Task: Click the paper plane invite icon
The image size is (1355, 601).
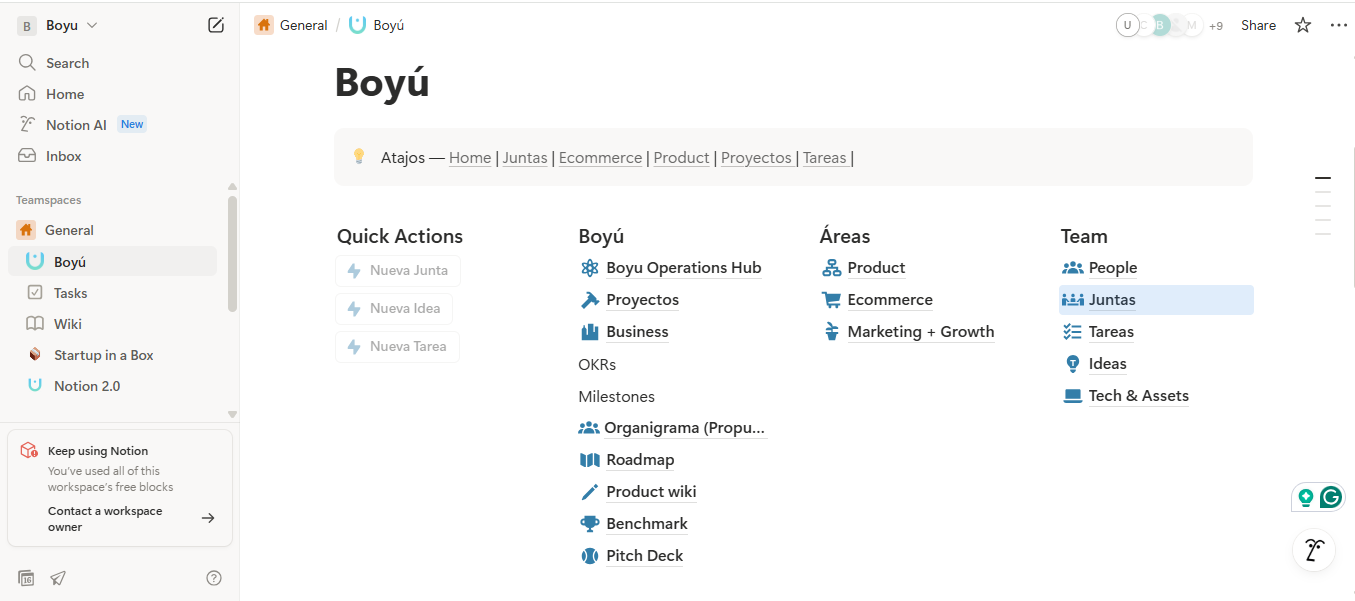Action: click(x=59, y=578)
